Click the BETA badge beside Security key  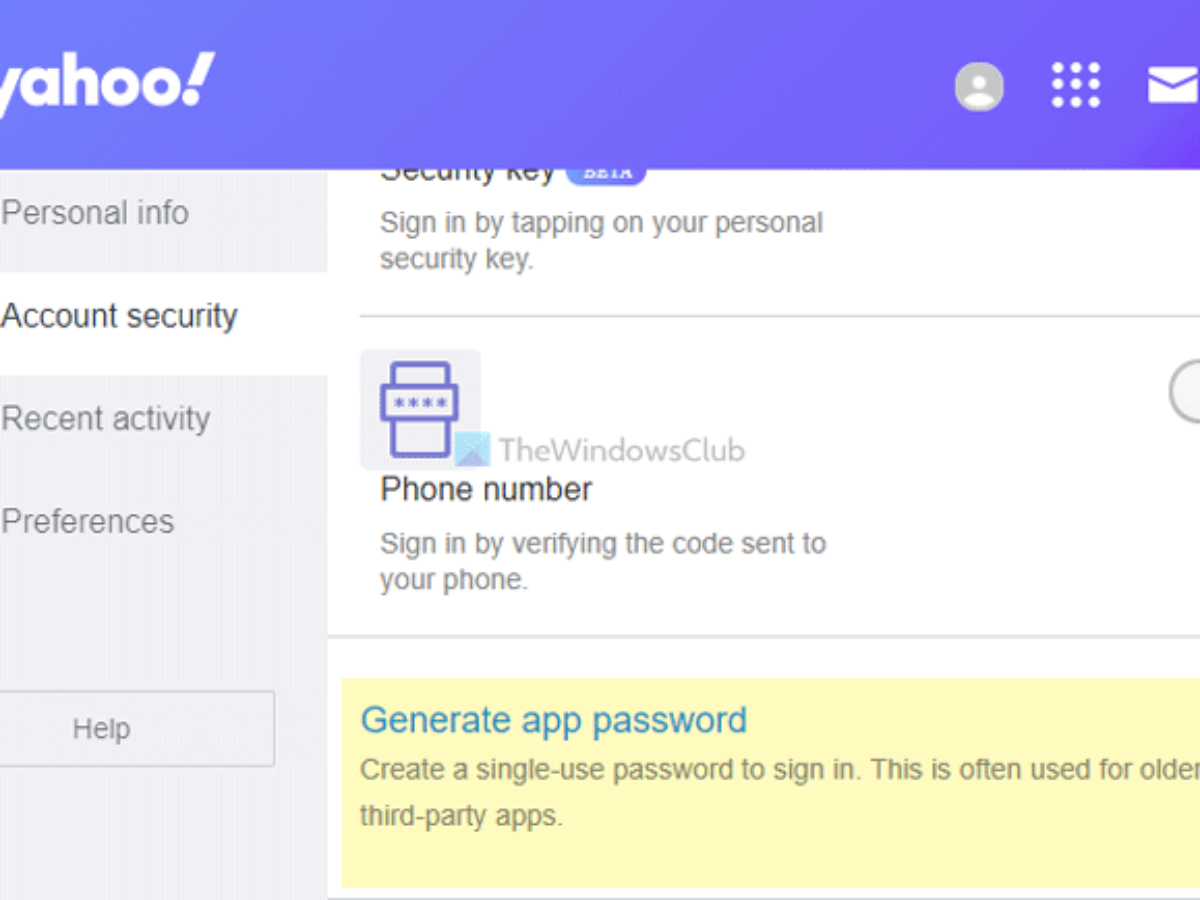(607, 174)
